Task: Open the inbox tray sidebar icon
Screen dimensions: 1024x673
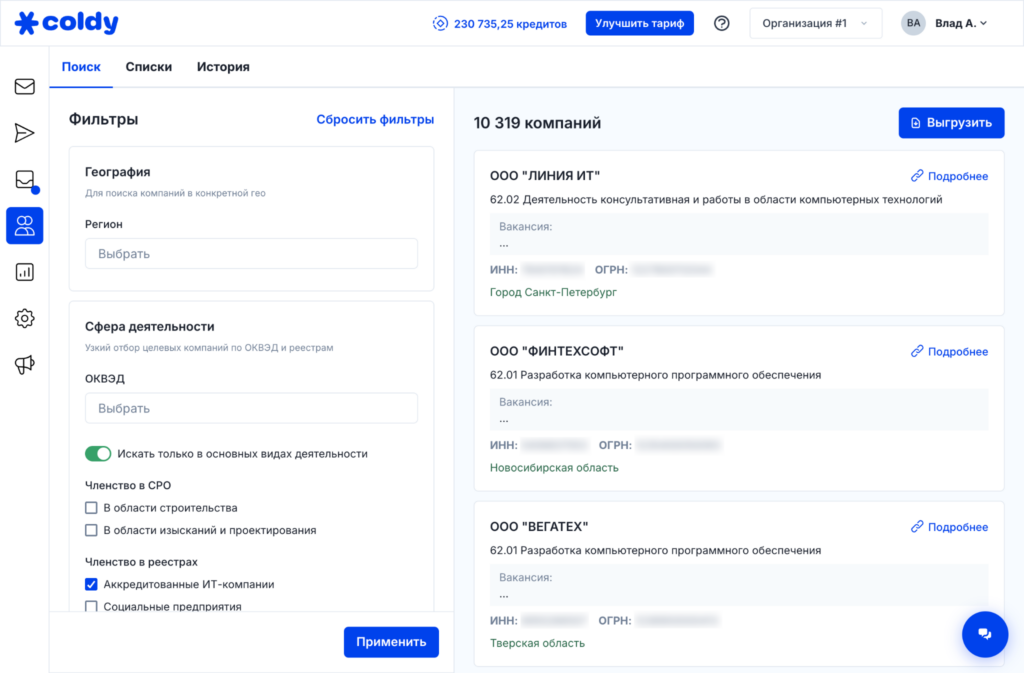Action: tap(25, 180)
